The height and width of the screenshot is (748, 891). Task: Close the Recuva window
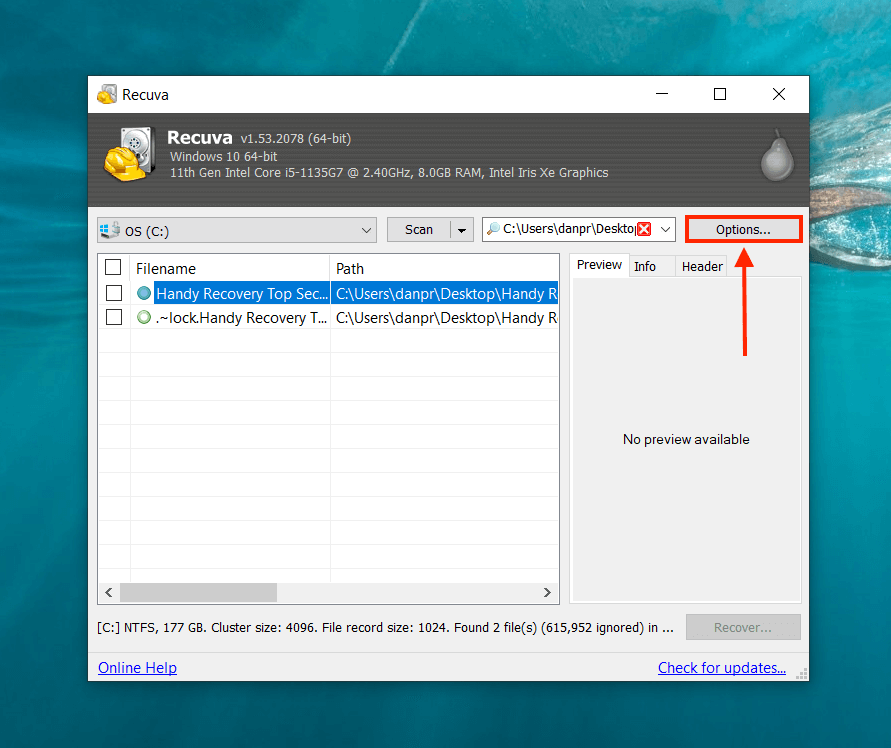coord(779,94)
